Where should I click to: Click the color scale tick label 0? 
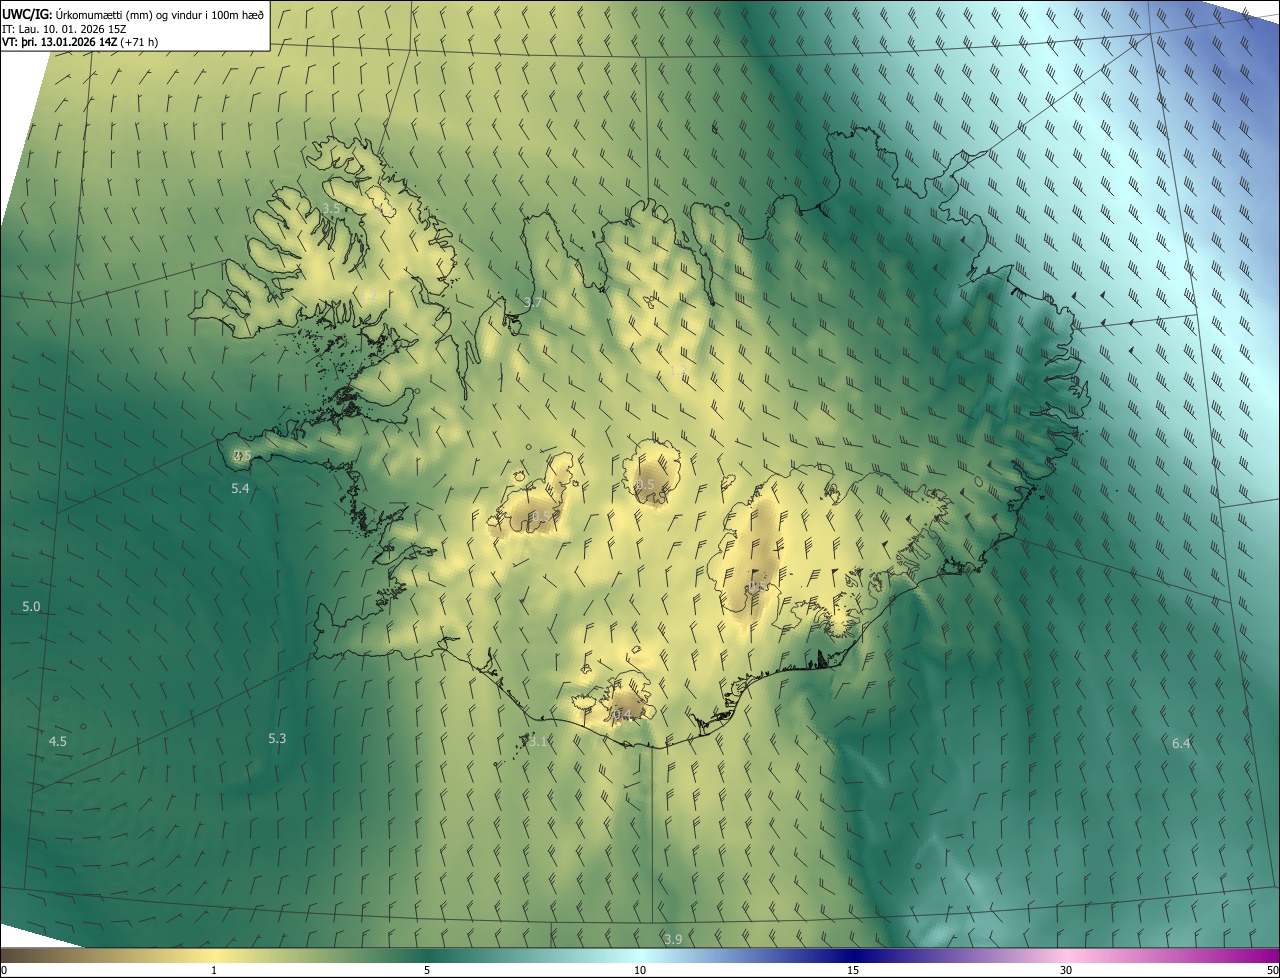[x=3, y=970]
